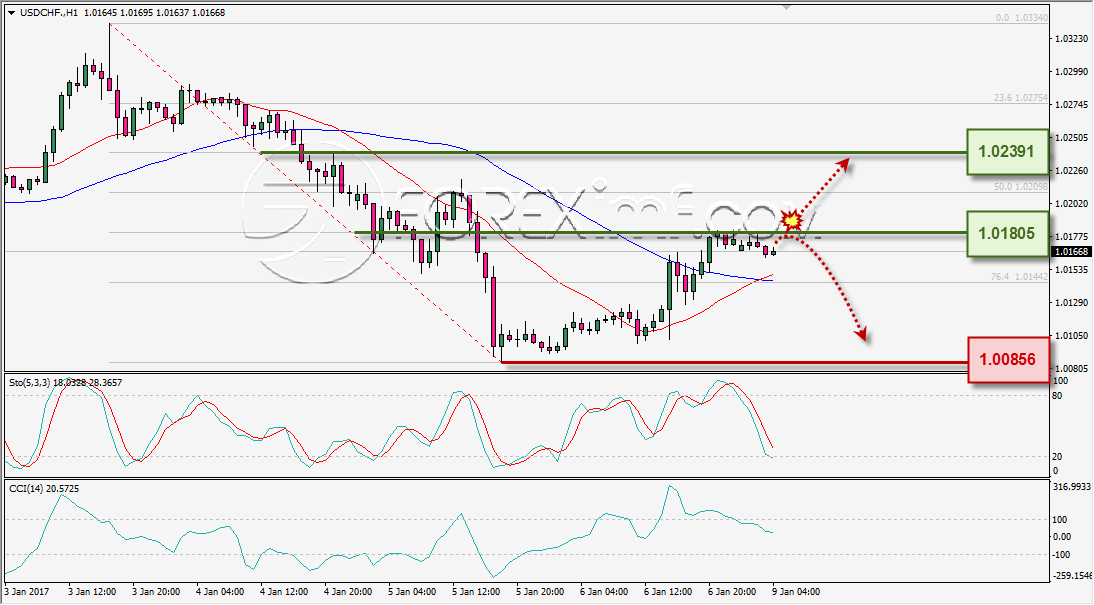The image size is (1094, 605).
Task: Click Fibonacci label 0.0 1.03340
Action: pyautogui.click(x=1021, y=17)
